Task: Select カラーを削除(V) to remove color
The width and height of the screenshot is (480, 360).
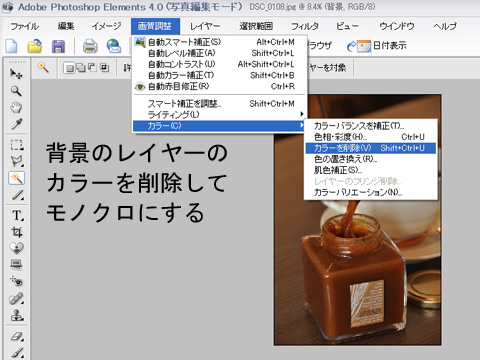Action: [x=370, y=148]
